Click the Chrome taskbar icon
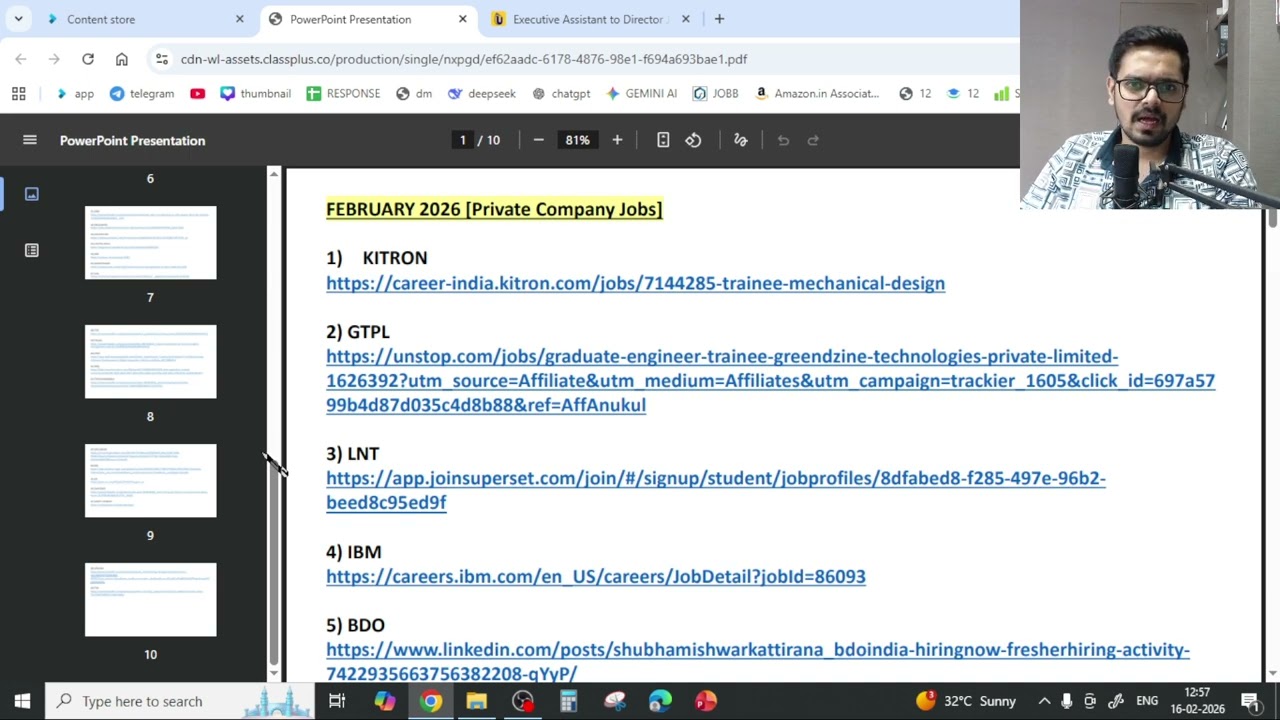 click(431, 701)
